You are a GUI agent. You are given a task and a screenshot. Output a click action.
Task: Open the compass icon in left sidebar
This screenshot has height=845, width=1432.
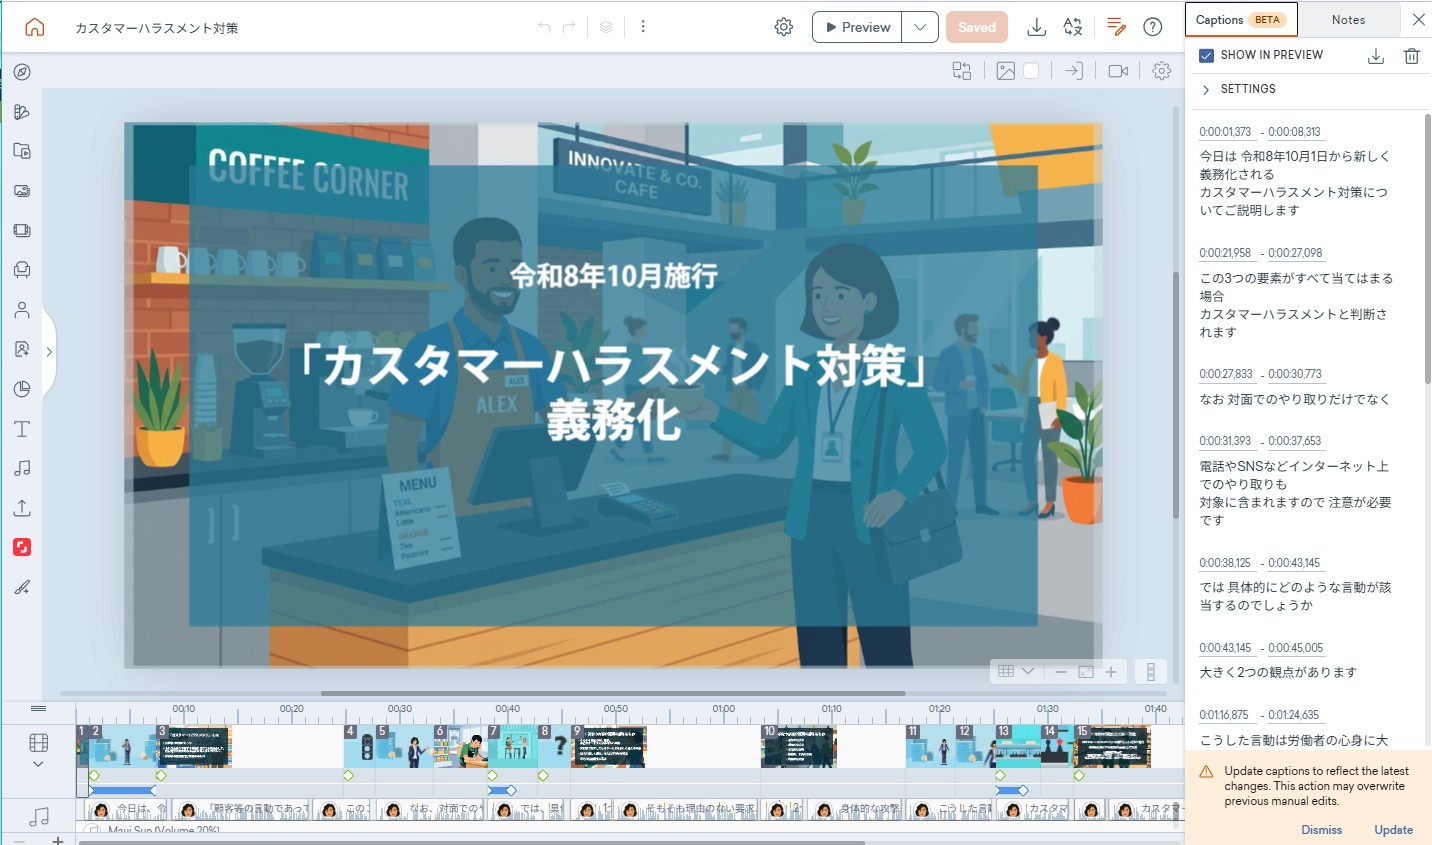pyautogui.click(x=22, y=72)
